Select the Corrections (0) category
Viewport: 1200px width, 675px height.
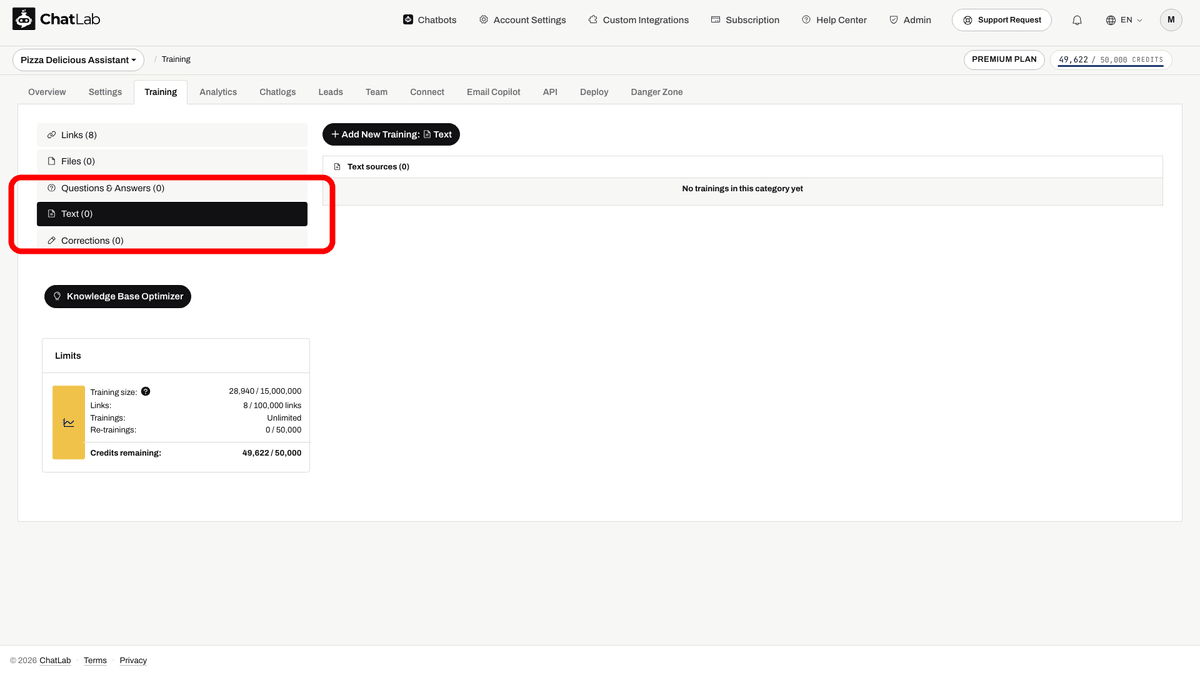coord(172,241)
